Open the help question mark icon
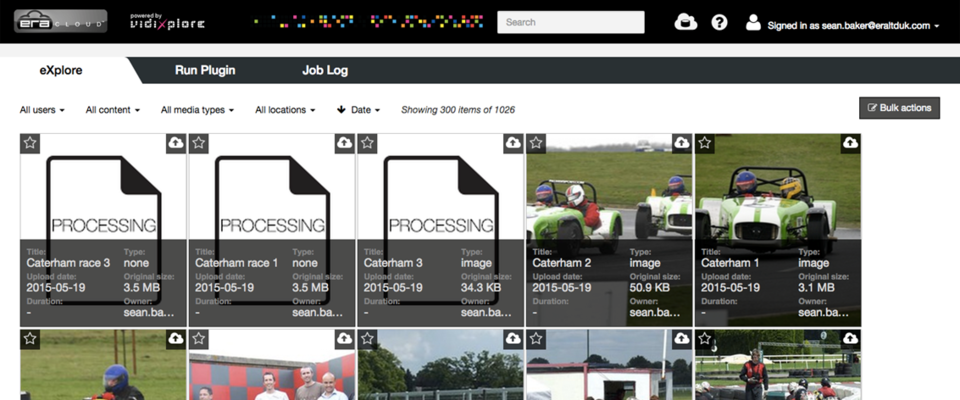The width and height of the screenshot is (960, 400). coord(719,22)
